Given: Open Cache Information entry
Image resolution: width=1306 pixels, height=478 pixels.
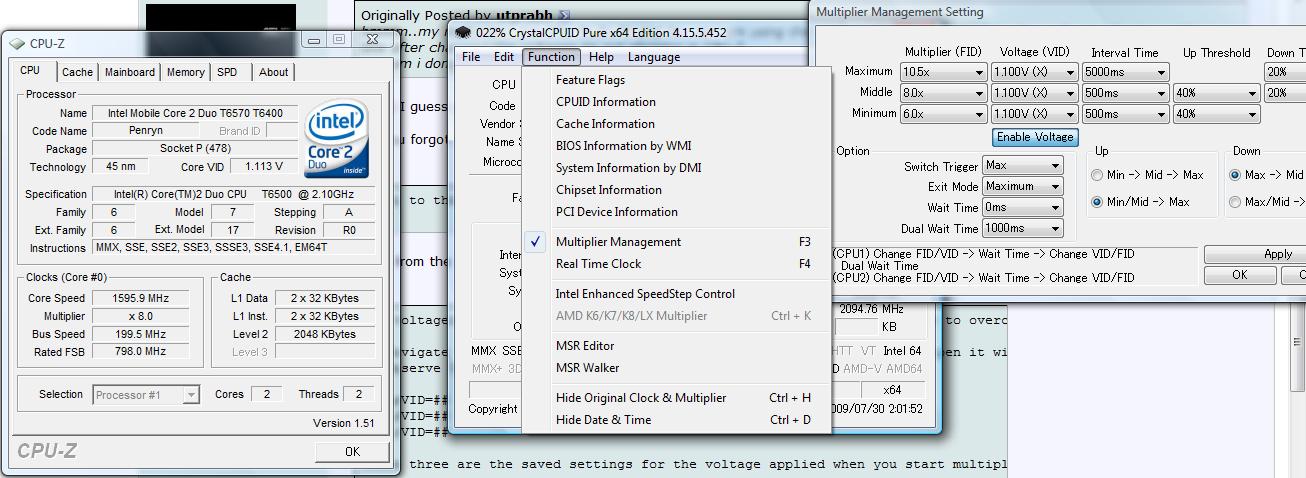Looking at the screenshot, I should coord(676,124).
